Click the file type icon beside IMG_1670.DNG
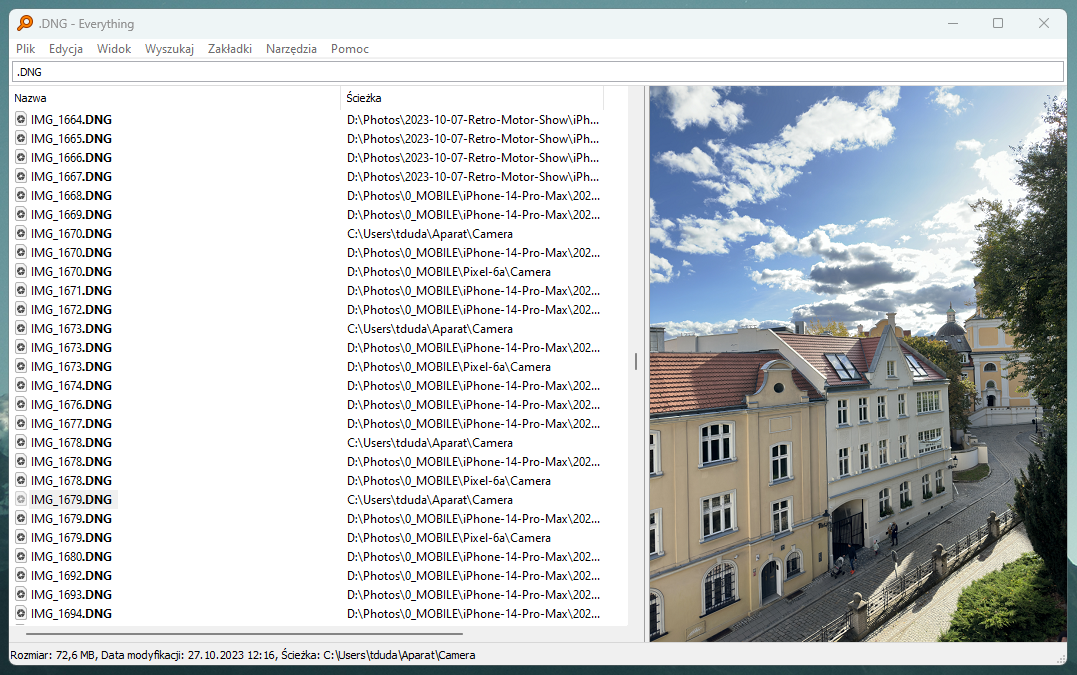The height and width of the screenshot is (675, 1077). pyautogui.click(x=20, y=233)
